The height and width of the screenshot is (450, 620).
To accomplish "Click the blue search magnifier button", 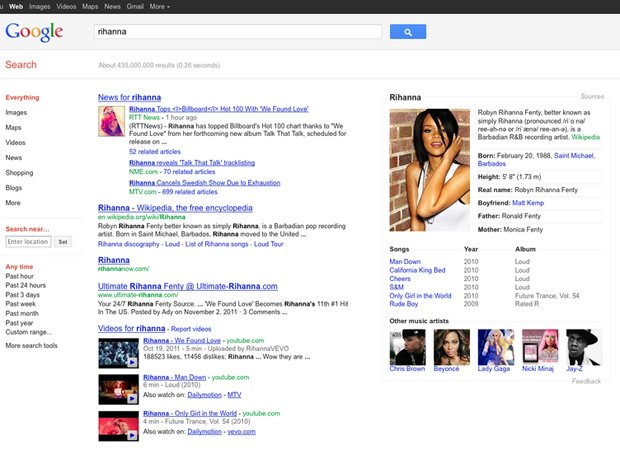I will pyautogui.click(x=408, y=32).
